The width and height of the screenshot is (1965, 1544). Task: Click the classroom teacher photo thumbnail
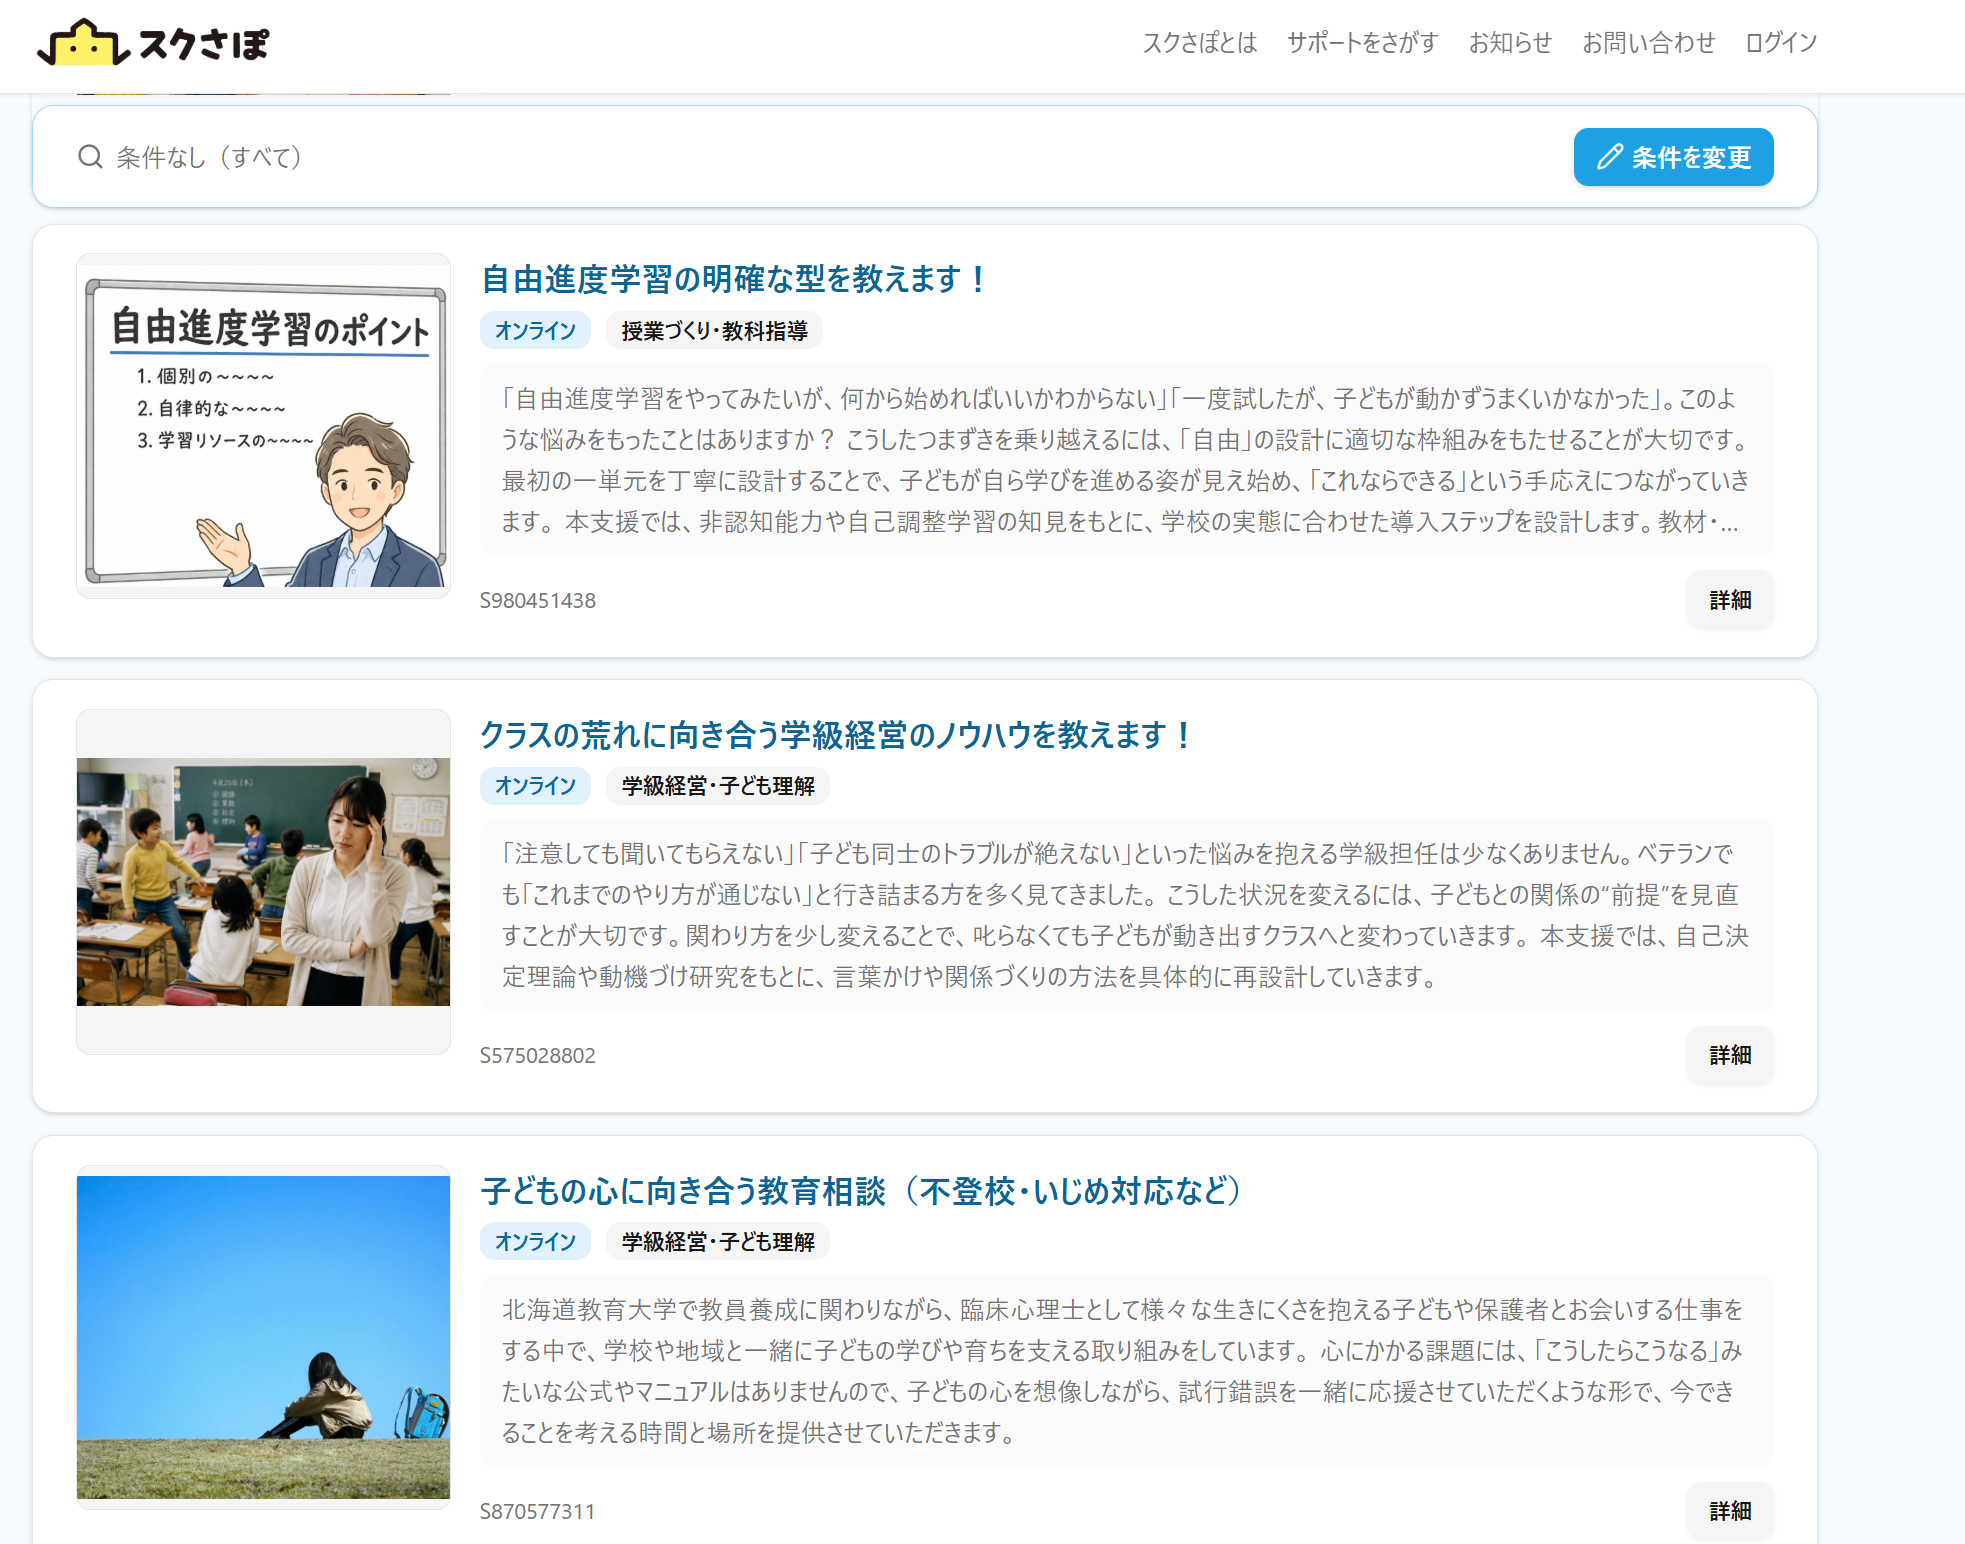[x=264, y=882]
